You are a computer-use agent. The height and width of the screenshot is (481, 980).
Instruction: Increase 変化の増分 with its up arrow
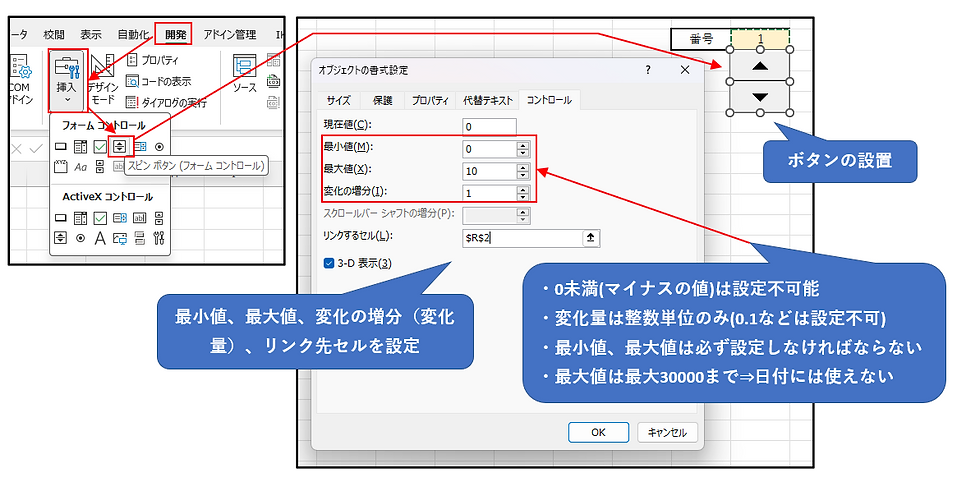[524, 189]
